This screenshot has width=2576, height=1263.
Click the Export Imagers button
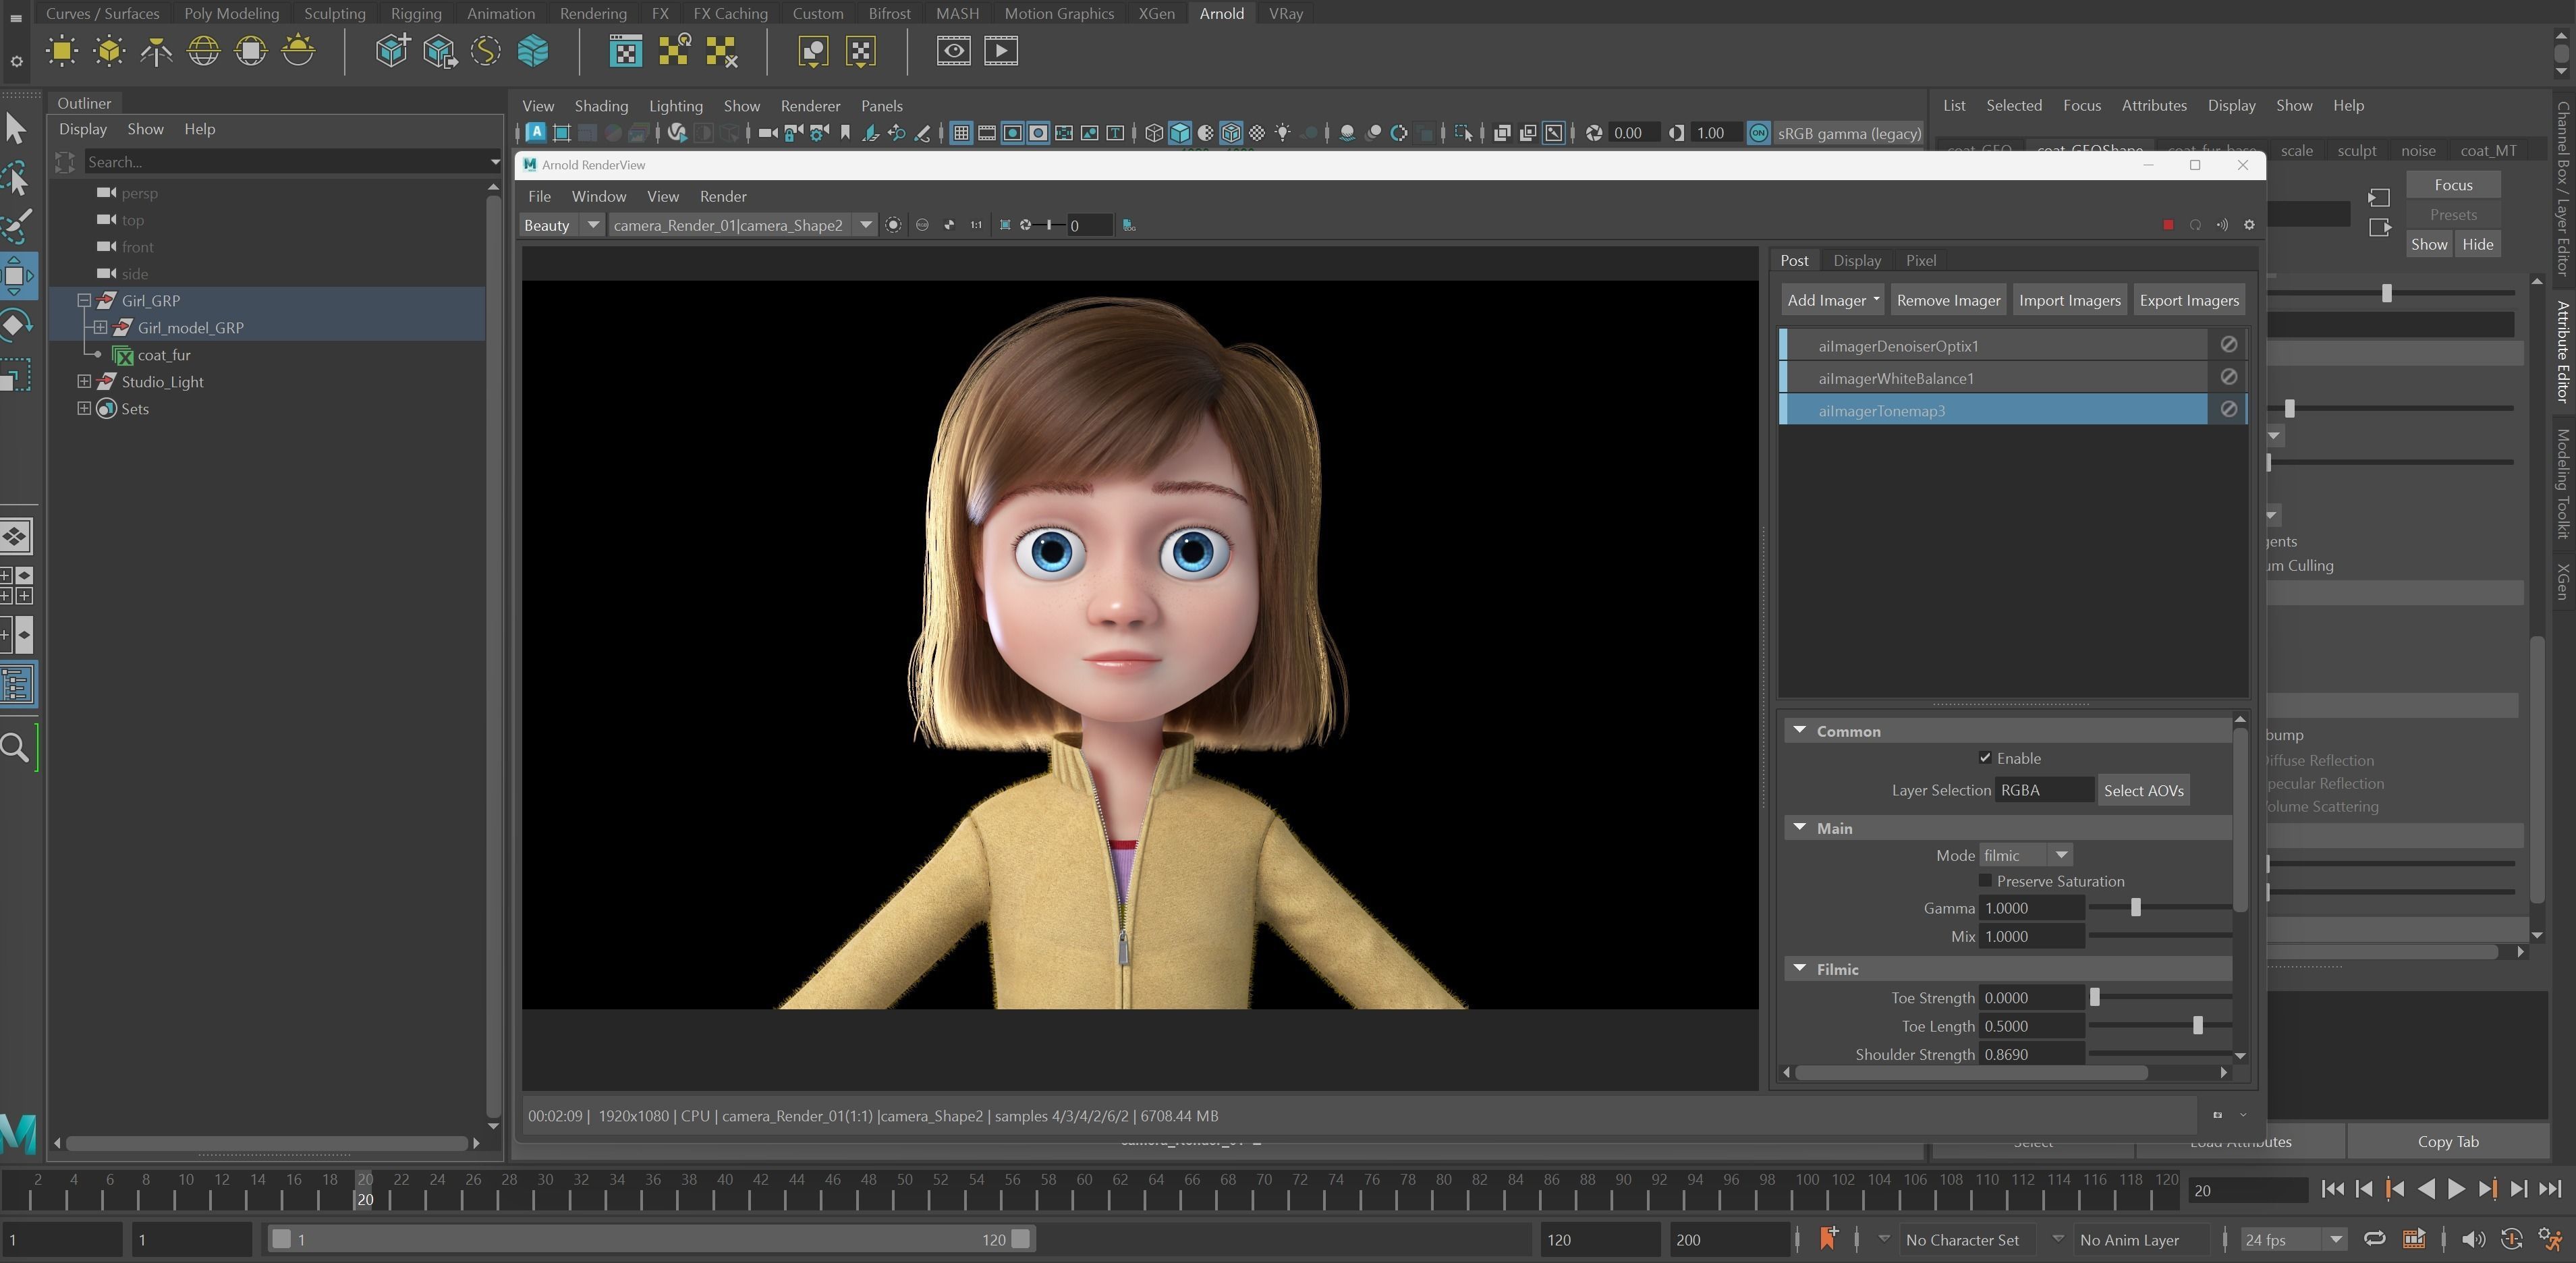pyautogui.click(x=2189, y=300)
